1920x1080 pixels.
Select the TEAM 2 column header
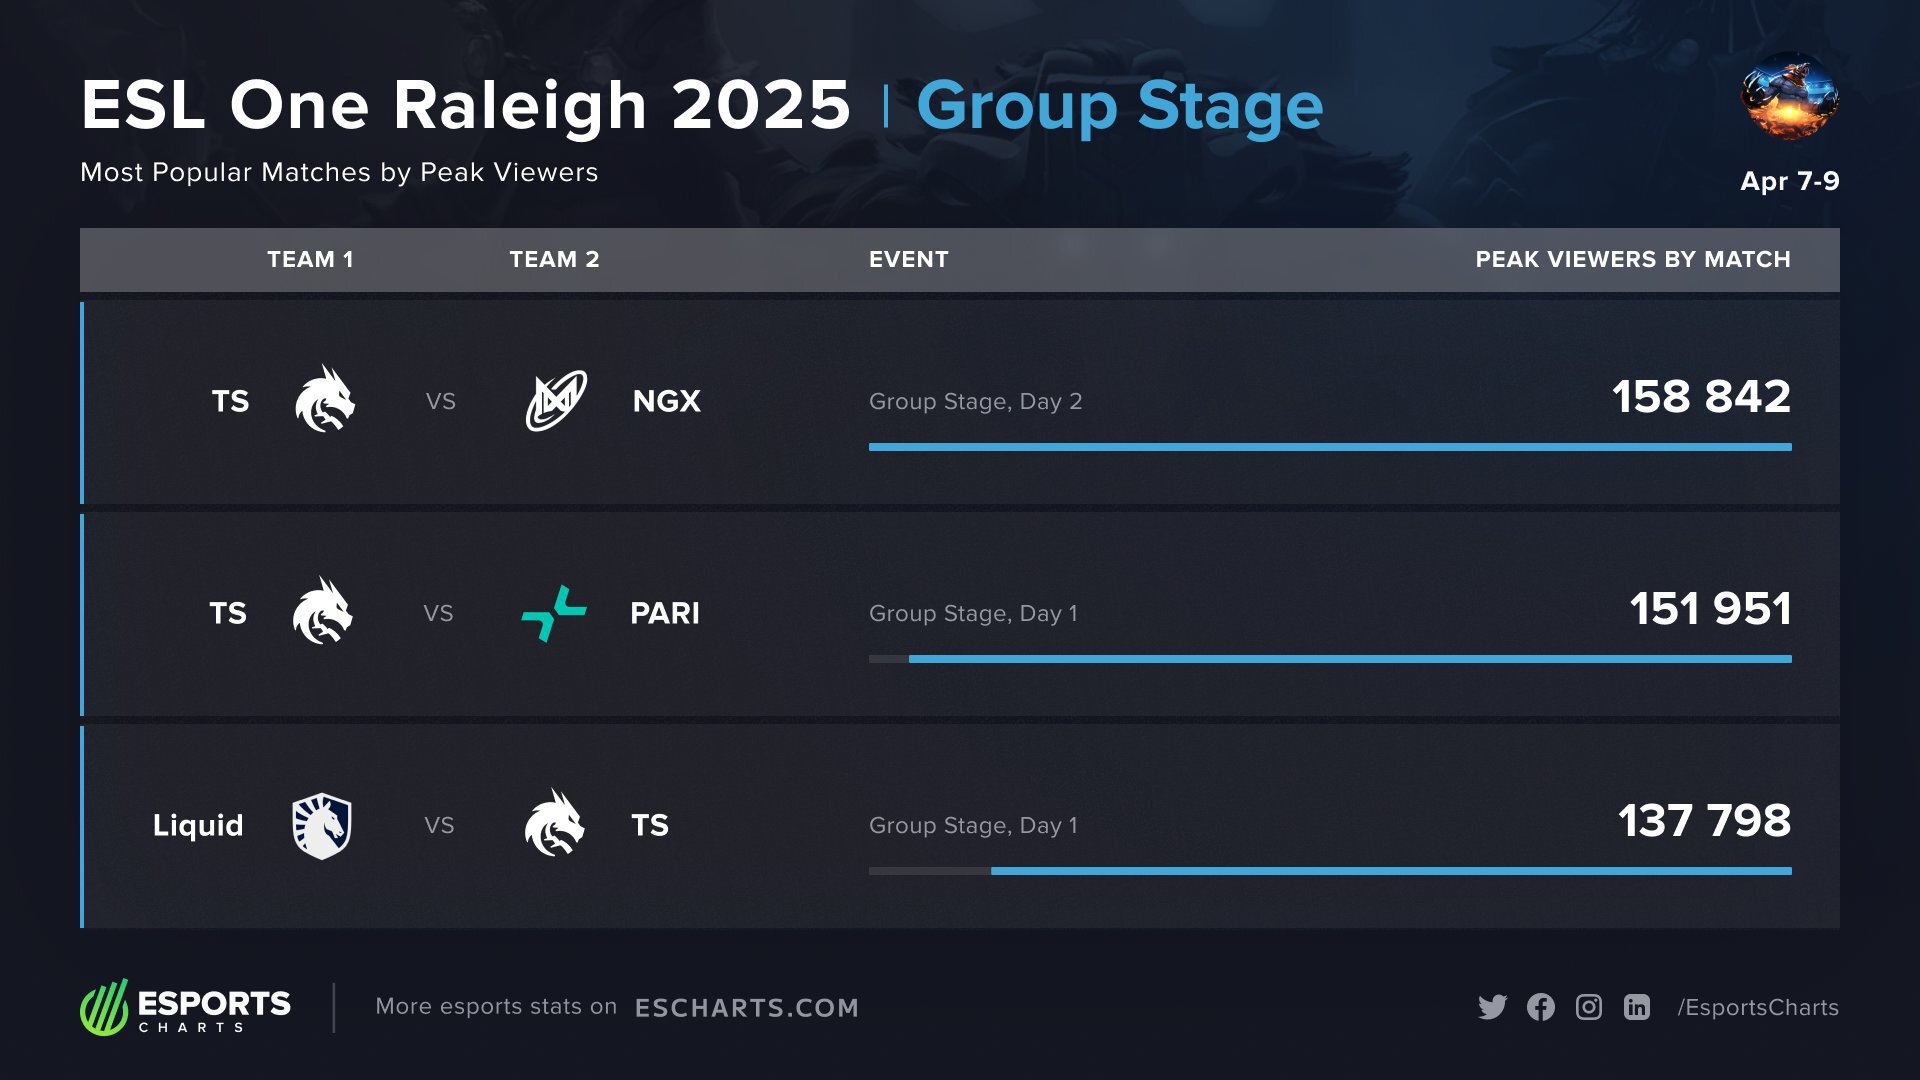click(x=554, y=259)
